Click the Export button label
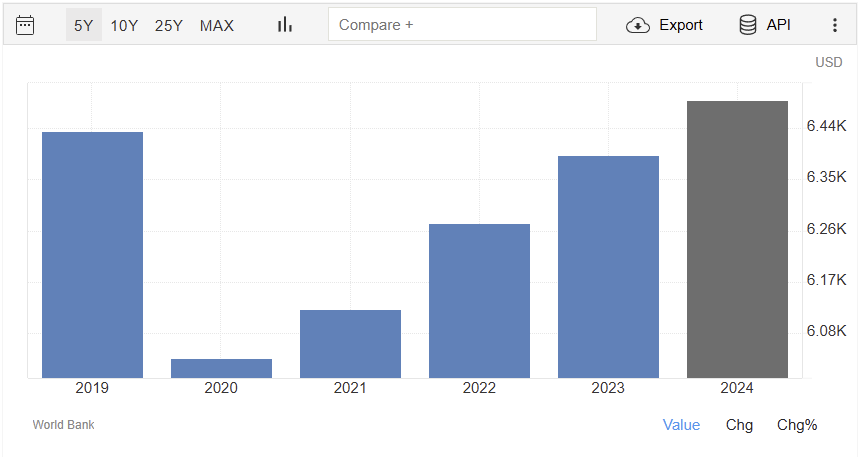 pos(680,25)
